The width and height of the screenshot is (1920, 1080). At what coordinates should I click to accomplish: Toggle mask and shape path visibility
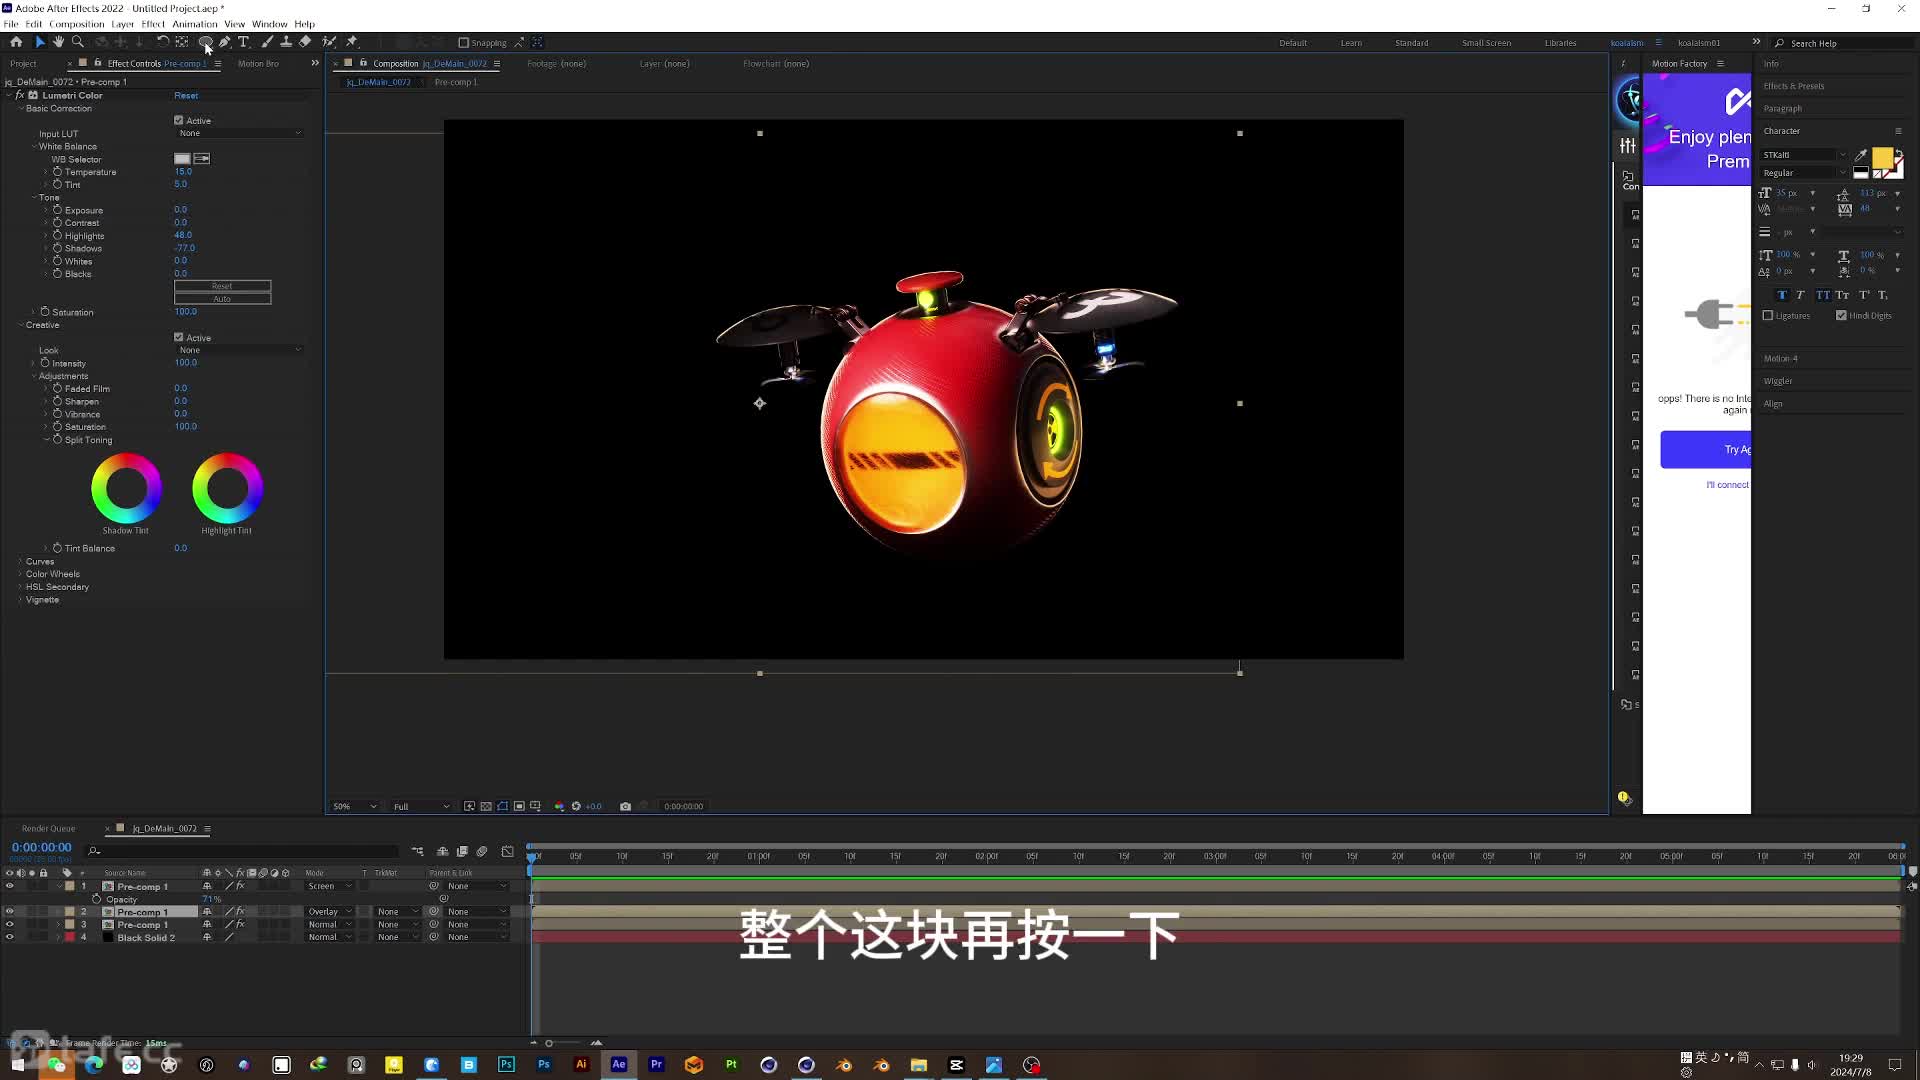(502, 806)
